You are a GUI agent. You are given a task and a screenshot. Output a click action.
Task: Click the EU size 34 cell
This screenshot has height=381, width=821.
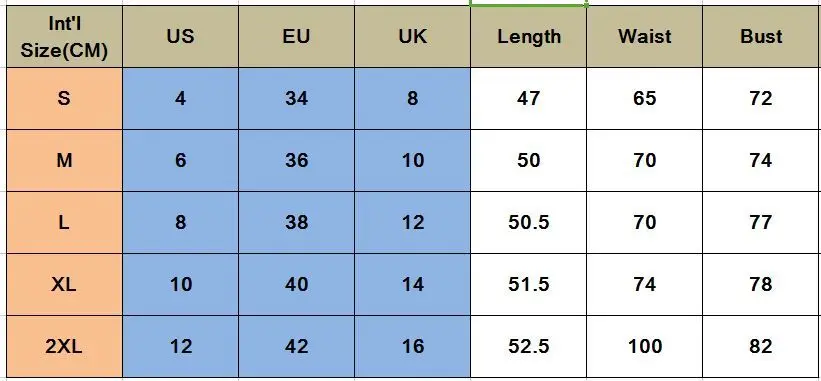296,98
